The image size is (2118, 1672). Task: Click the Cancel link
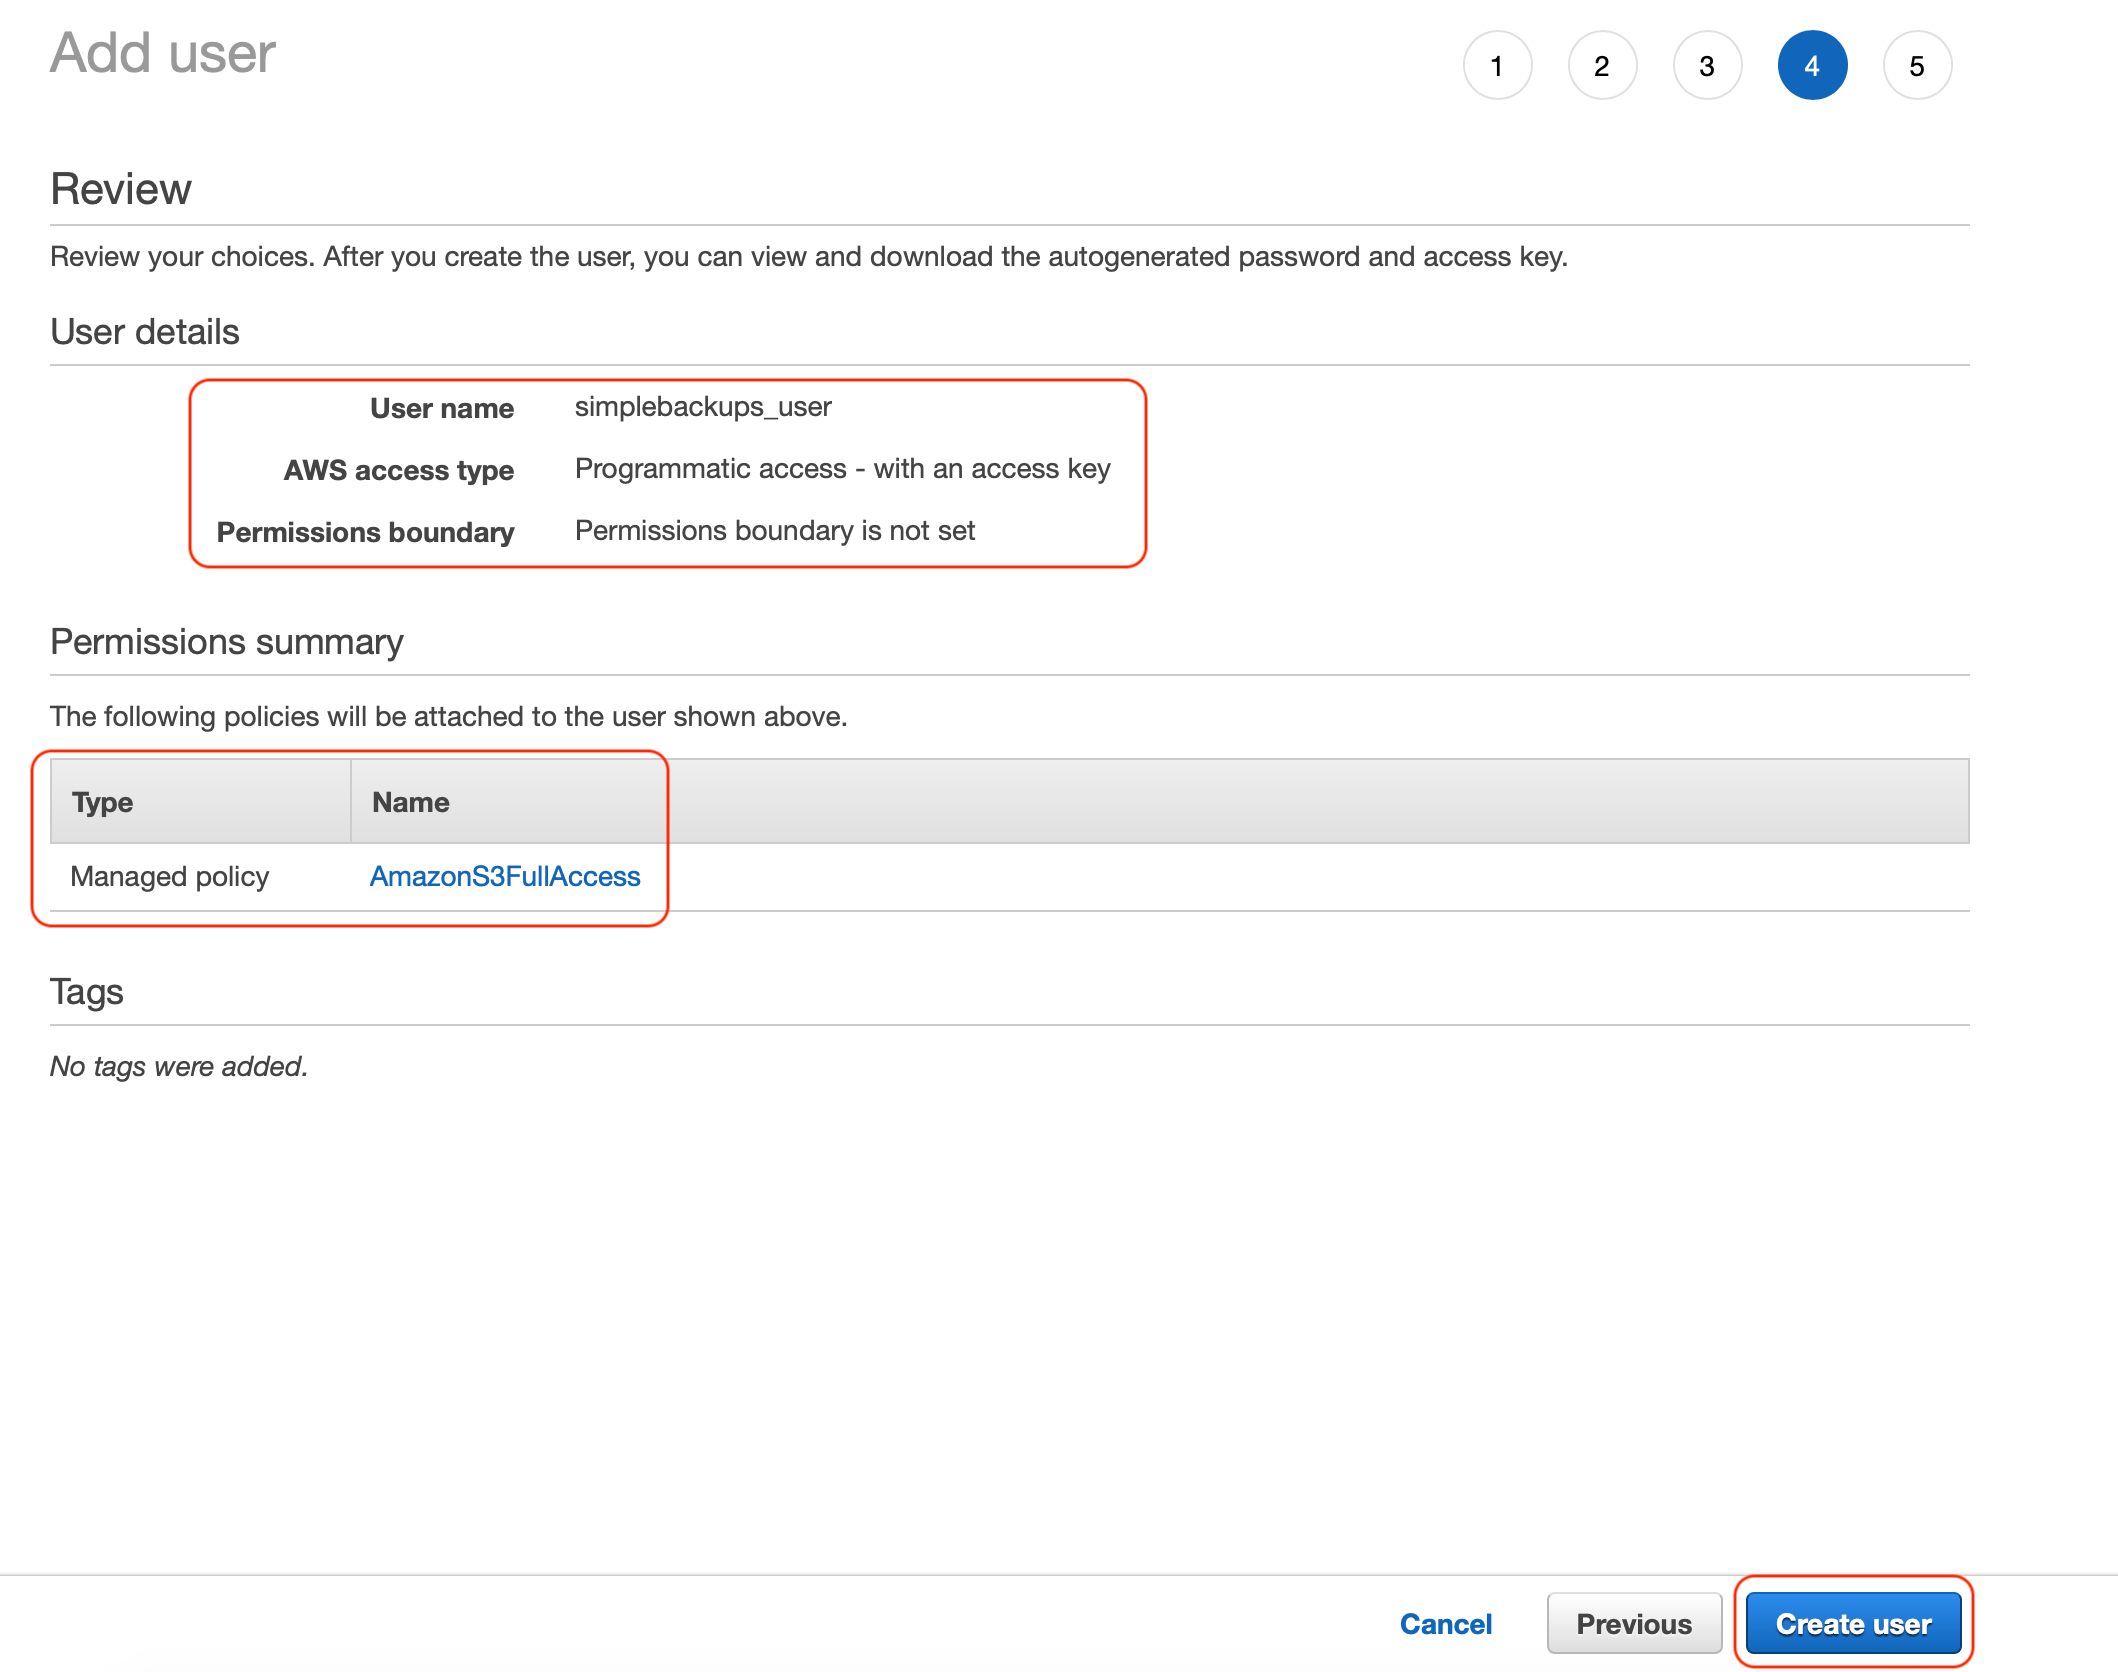click(x=1446, y=1623)
